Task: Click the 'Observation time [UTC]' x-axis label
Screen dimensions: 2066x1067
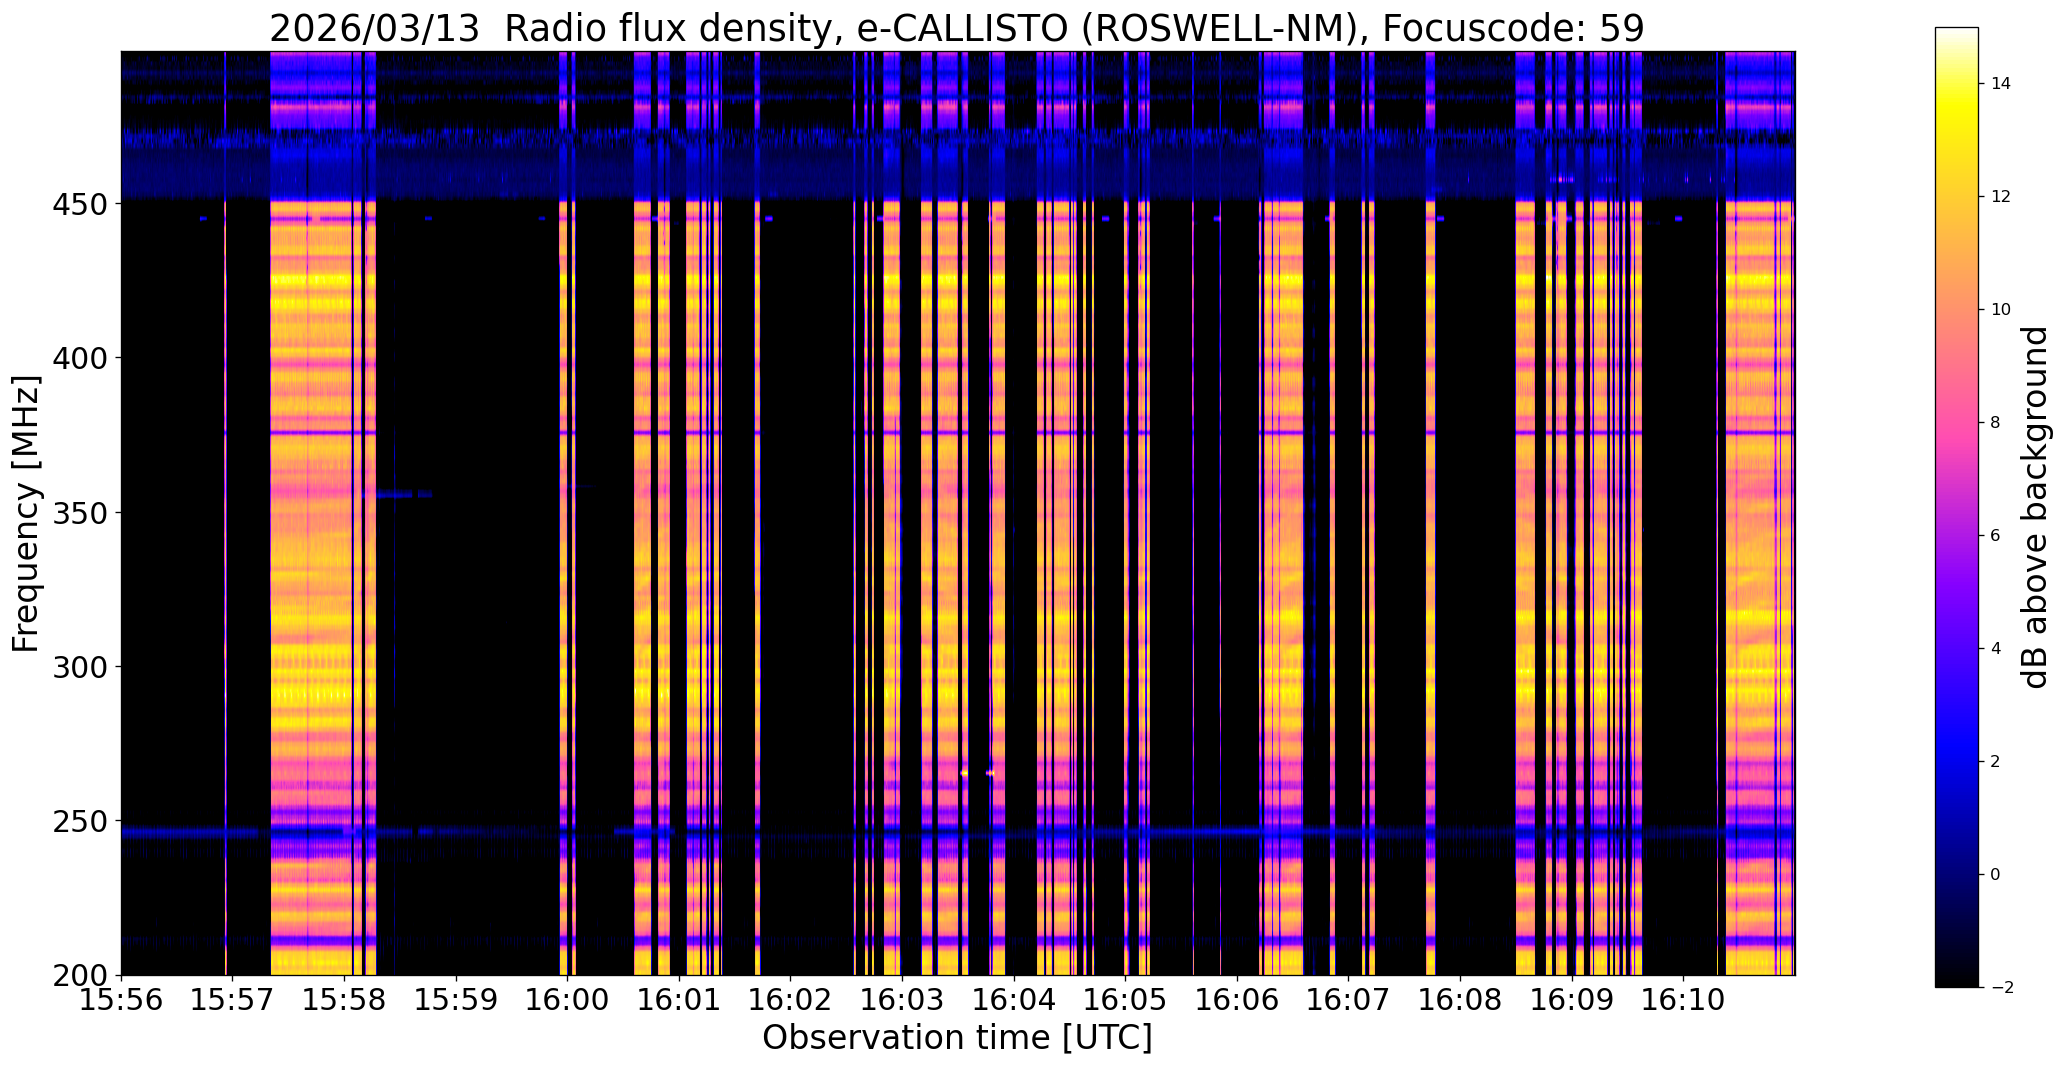Action: coord(957,1037)
